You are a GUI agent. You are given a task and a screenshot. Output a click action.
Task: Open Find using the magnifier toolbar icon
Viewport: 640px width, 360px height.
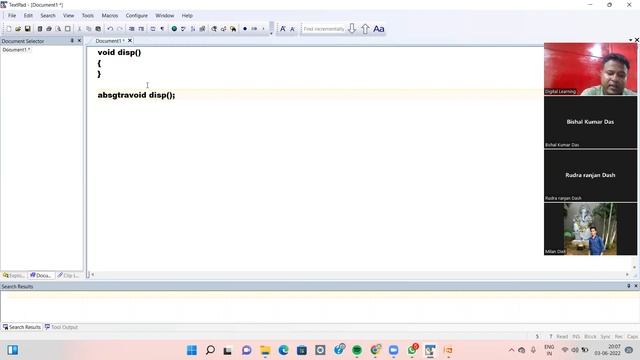coord(214,29)
